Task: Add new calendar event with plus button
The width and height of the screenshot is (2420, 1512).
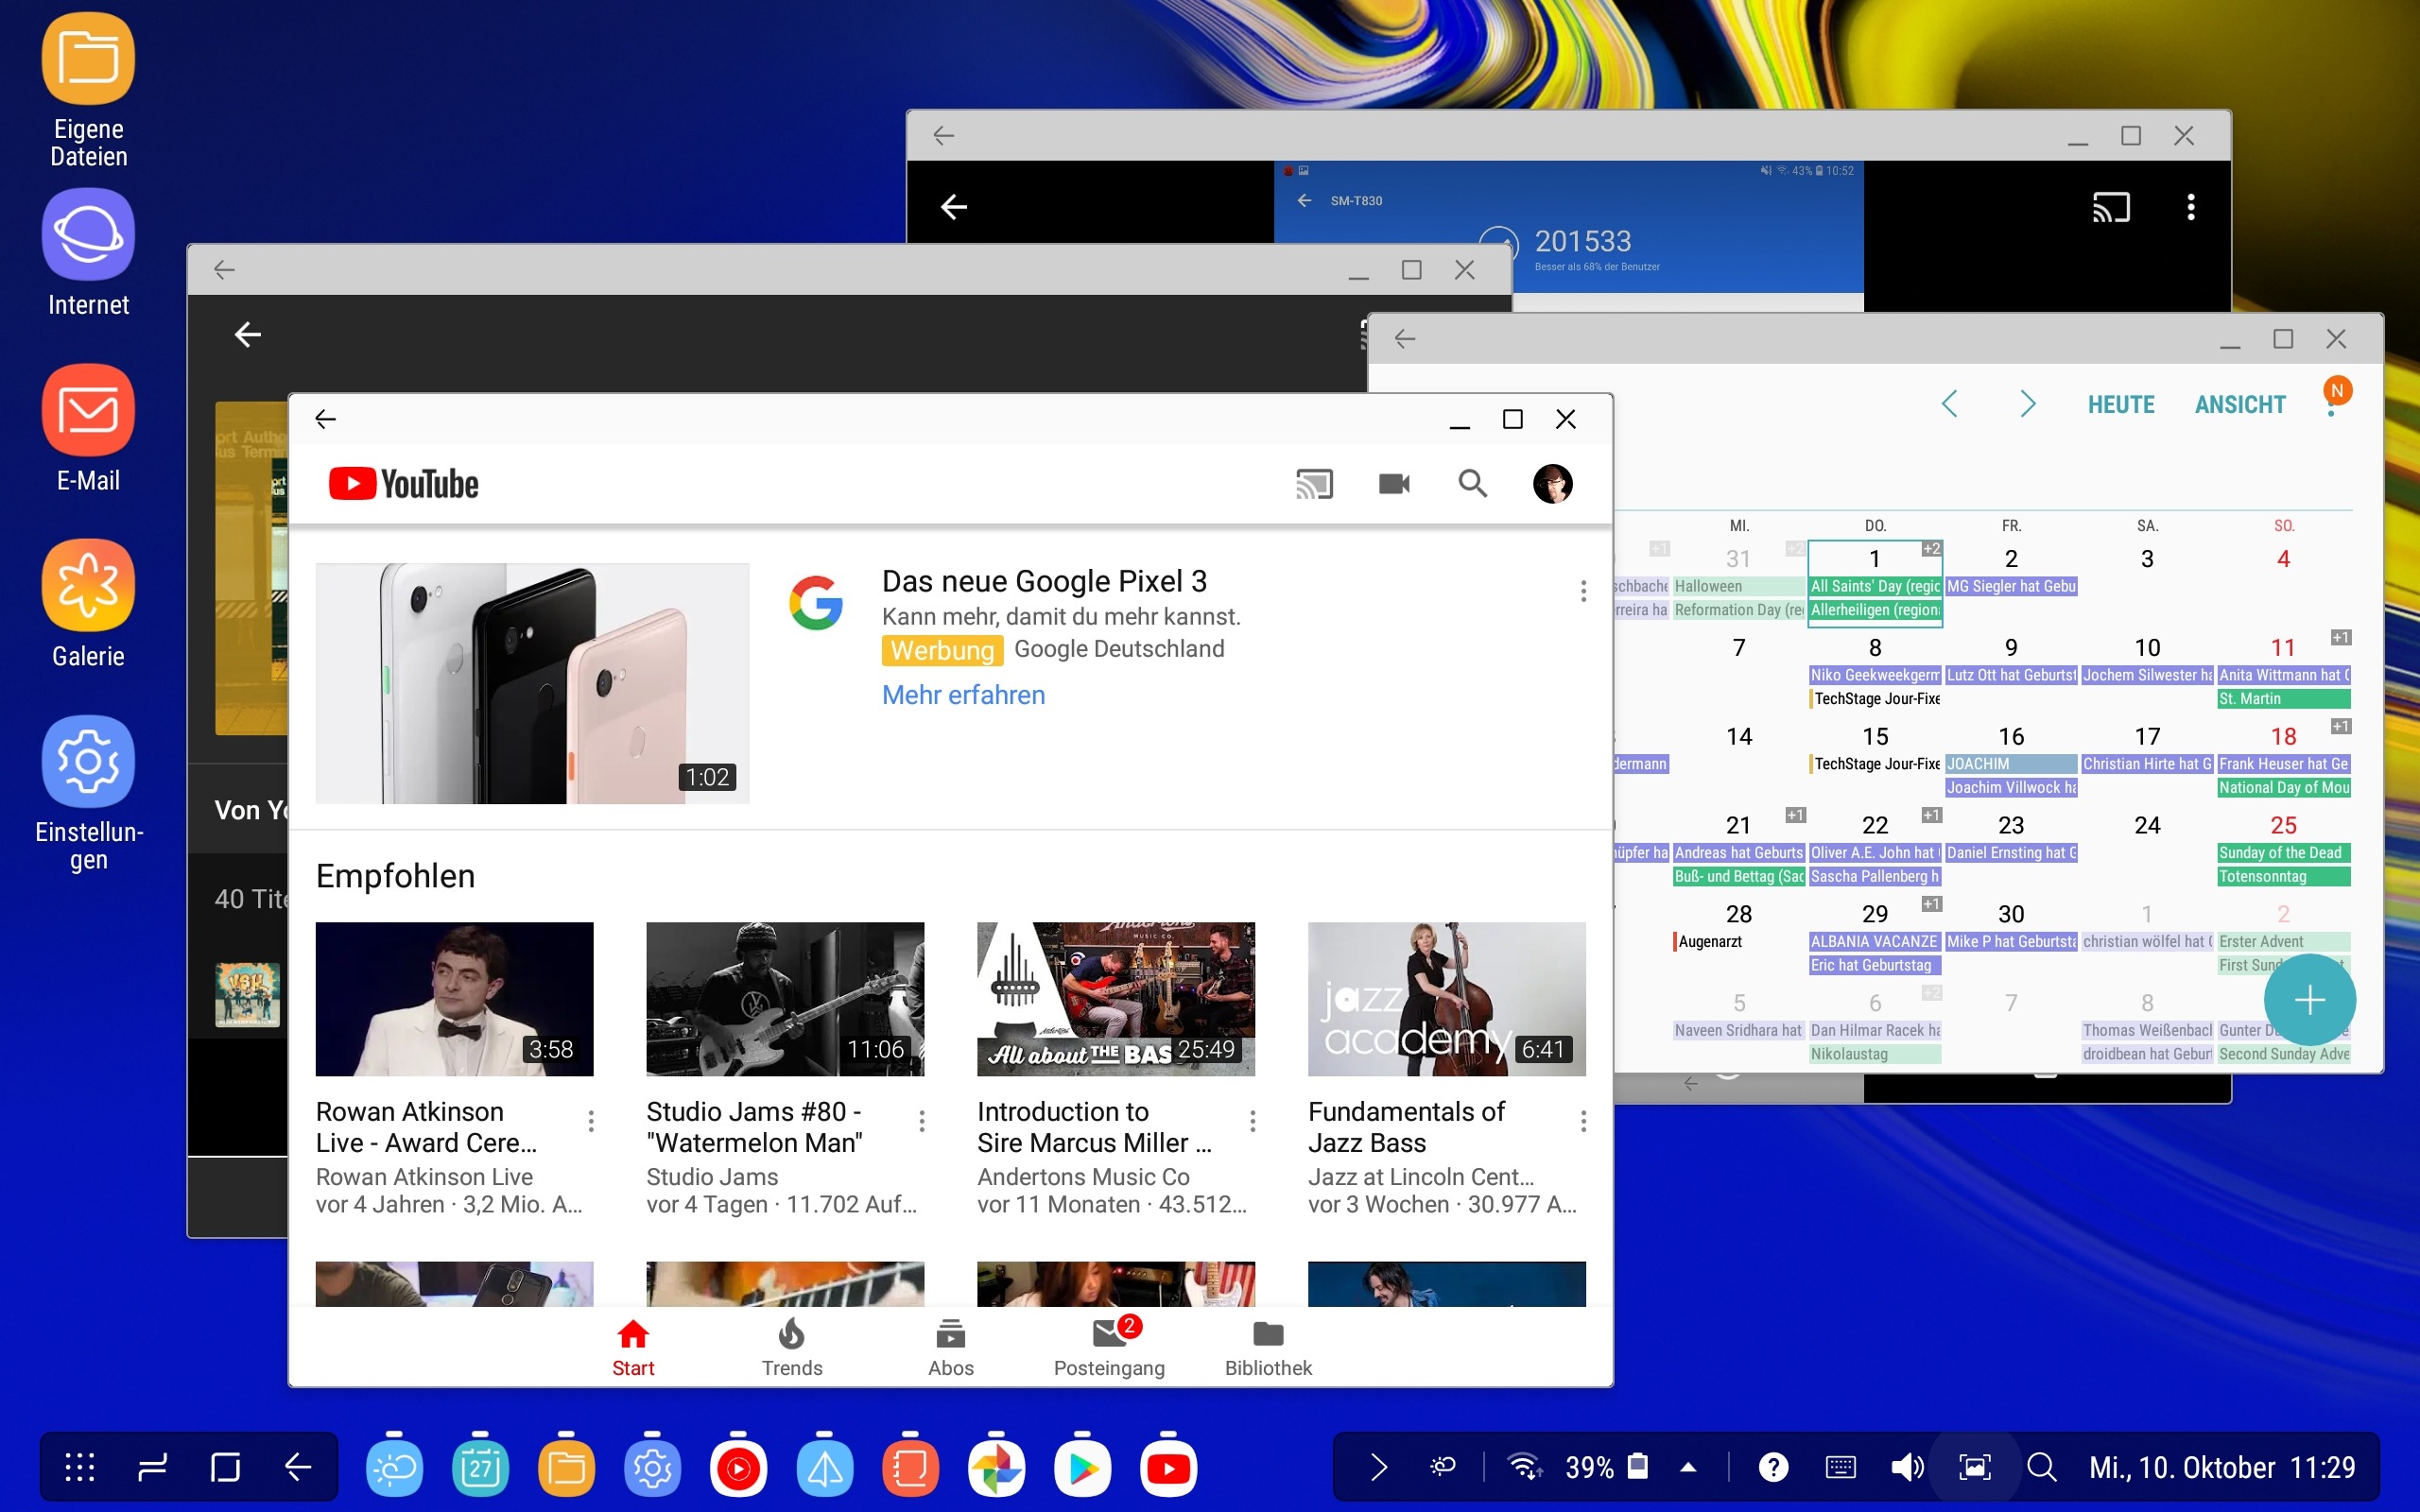Action: (2309, 999)
